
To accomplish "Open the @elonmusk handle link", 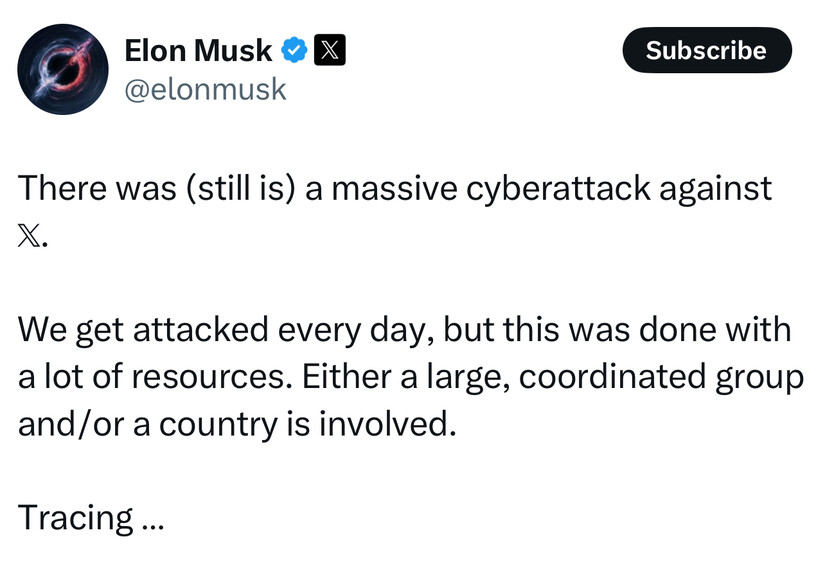I will 205,89.
